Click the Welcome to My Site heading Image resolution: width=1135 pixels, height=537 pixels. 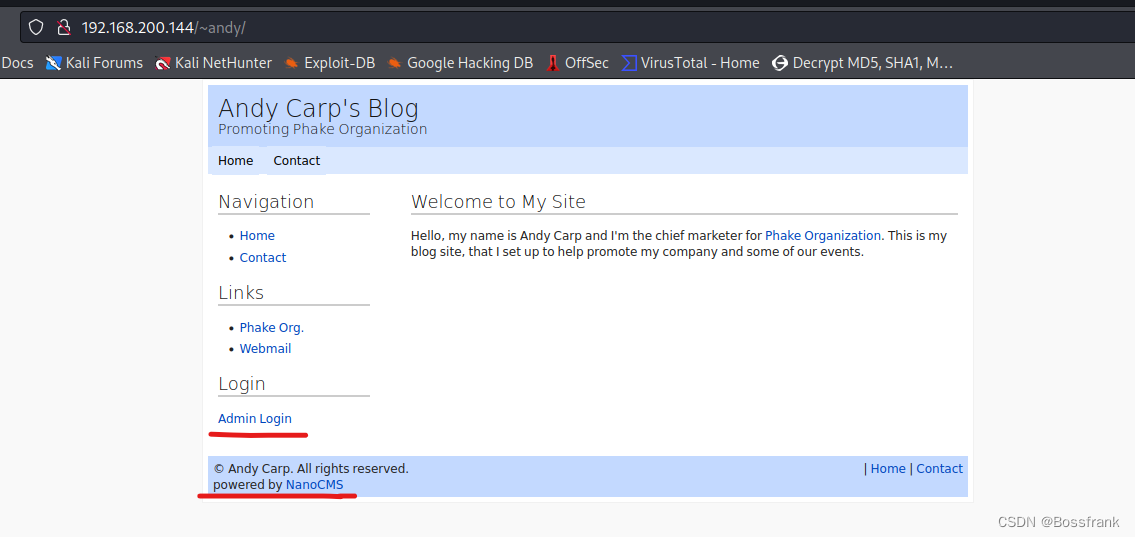pyautogui.click(x=498, y=201)
